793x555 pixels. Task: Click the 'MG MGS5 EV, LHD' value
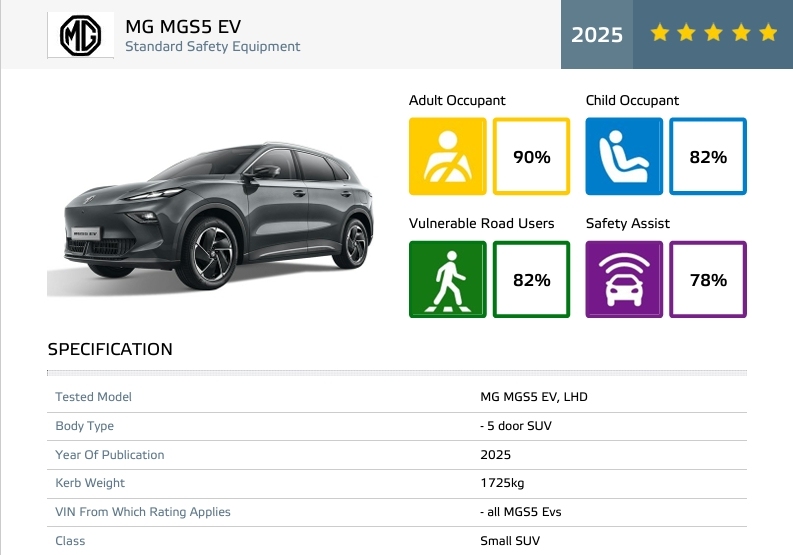534,397
